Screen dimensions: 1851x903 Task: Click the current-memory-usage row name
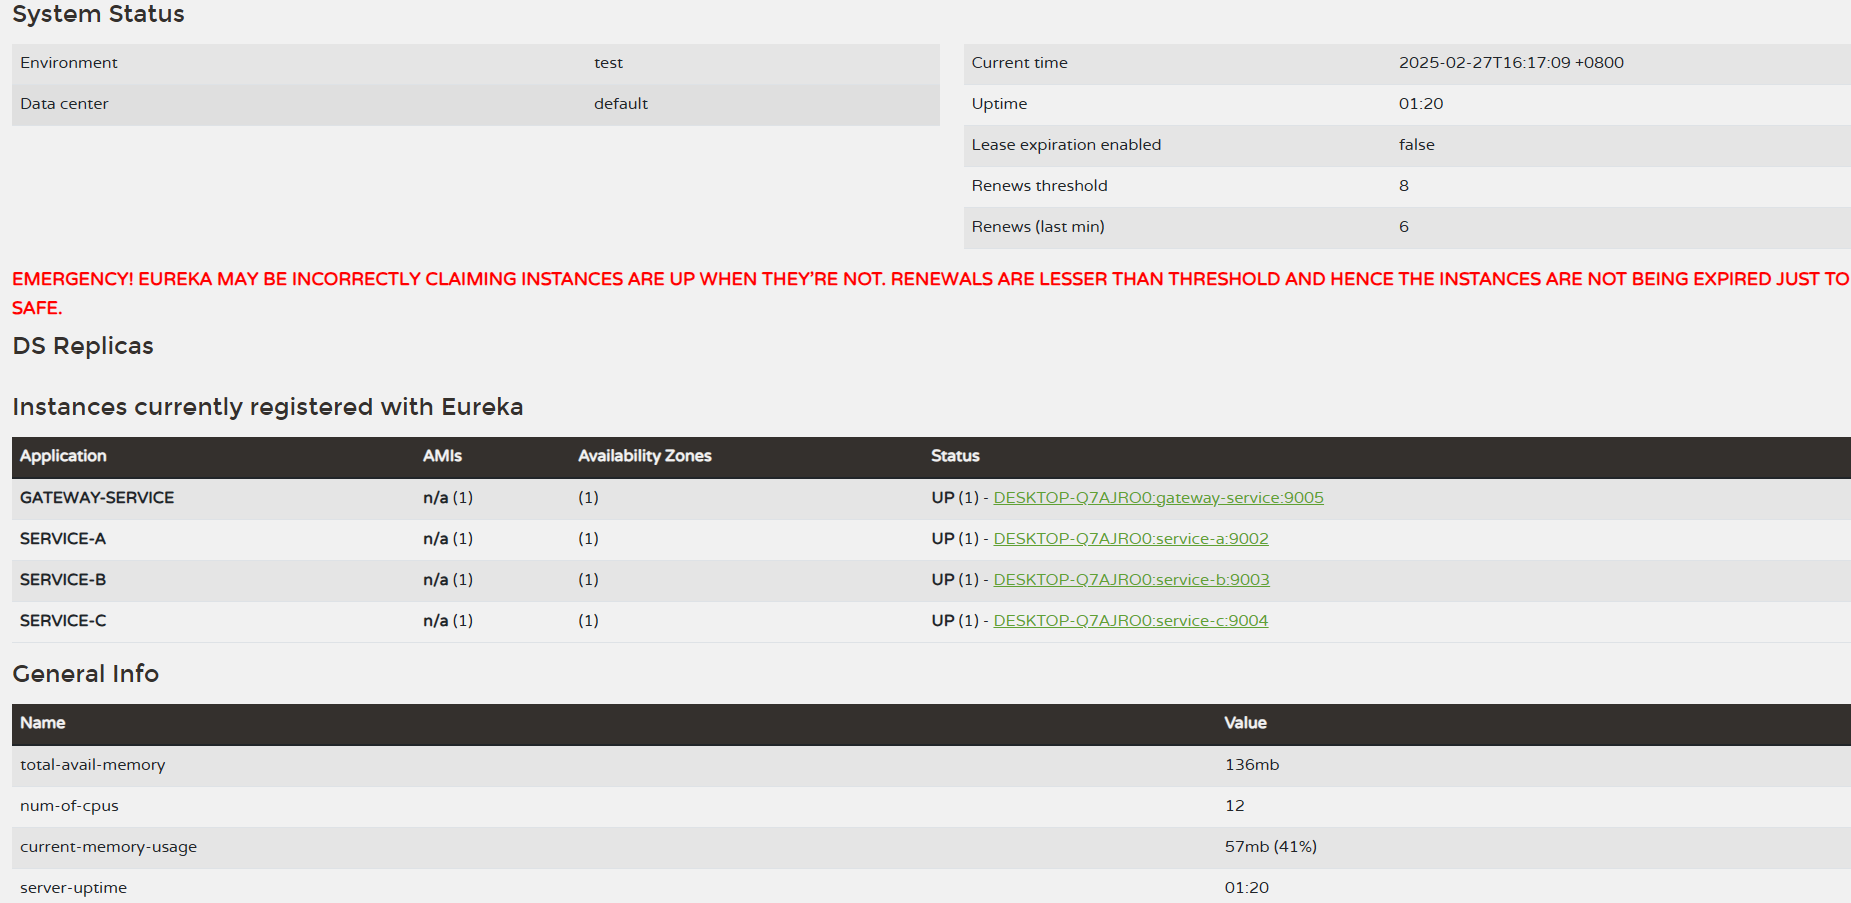pyautogui.click(x=109, y=847)
